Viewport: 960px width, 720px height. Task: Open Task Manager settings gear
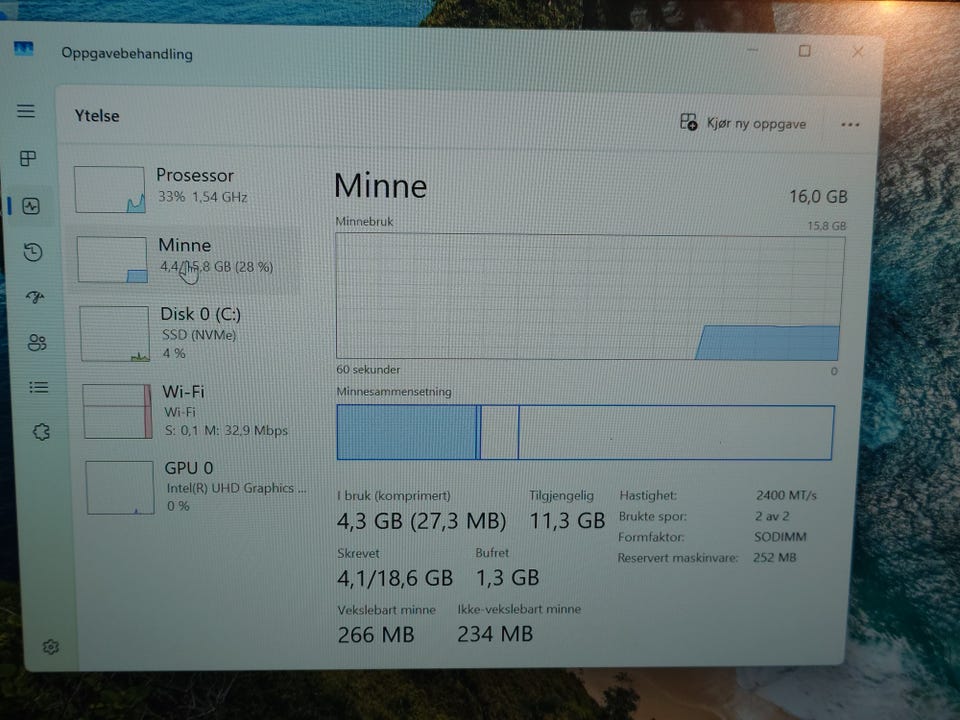tap(51, 647)
